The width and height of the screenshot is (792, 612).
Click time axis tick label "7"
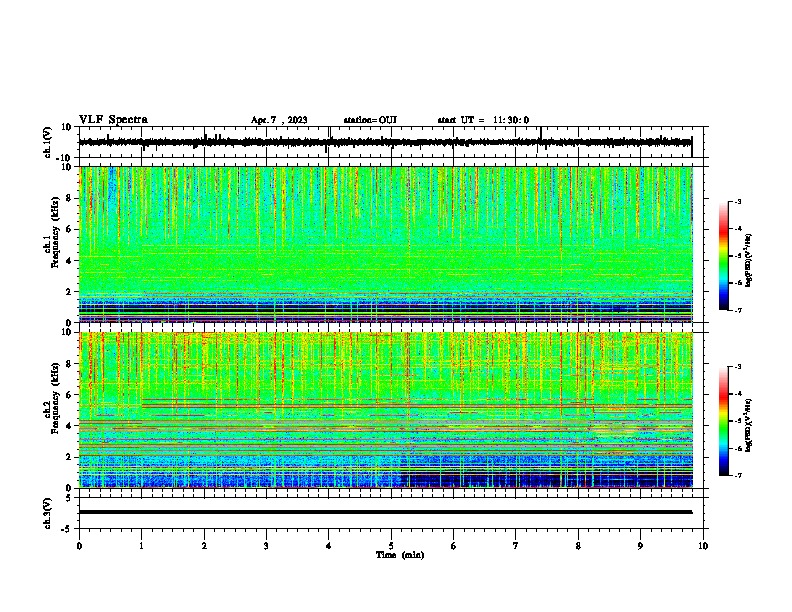[516, 546]
